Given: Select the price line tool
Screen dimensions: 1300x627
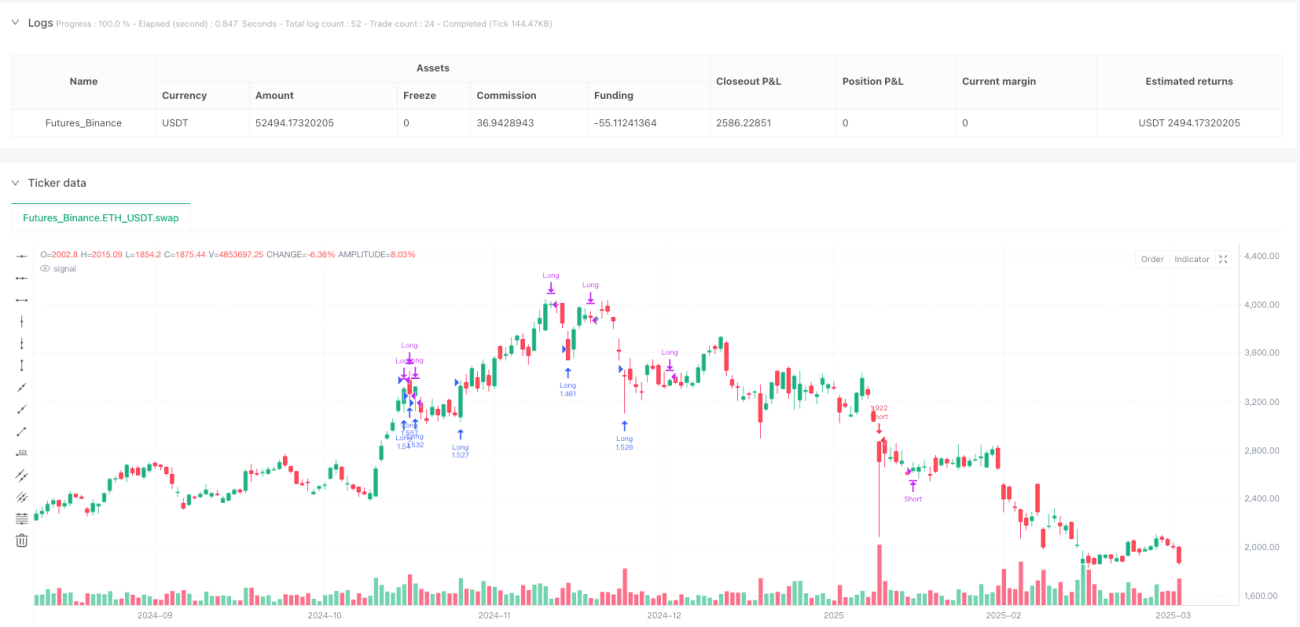Looking at the screenshot, I should (22, 453).
